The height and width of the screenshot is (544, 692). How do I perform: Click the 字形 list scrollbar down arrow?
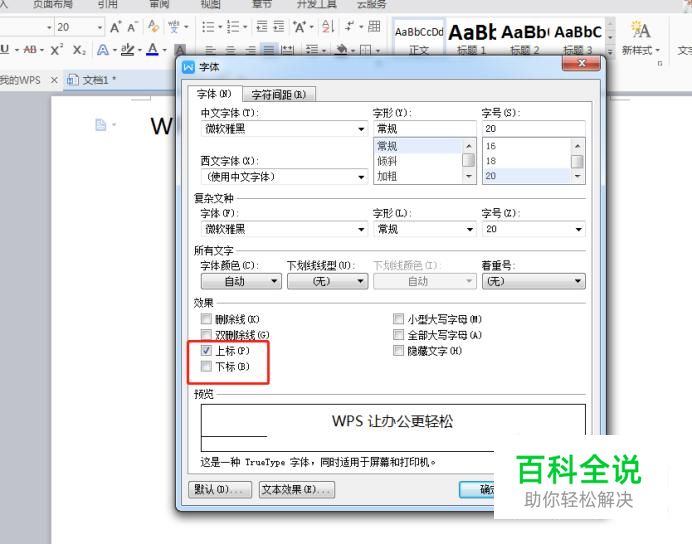tap(469, 176)
